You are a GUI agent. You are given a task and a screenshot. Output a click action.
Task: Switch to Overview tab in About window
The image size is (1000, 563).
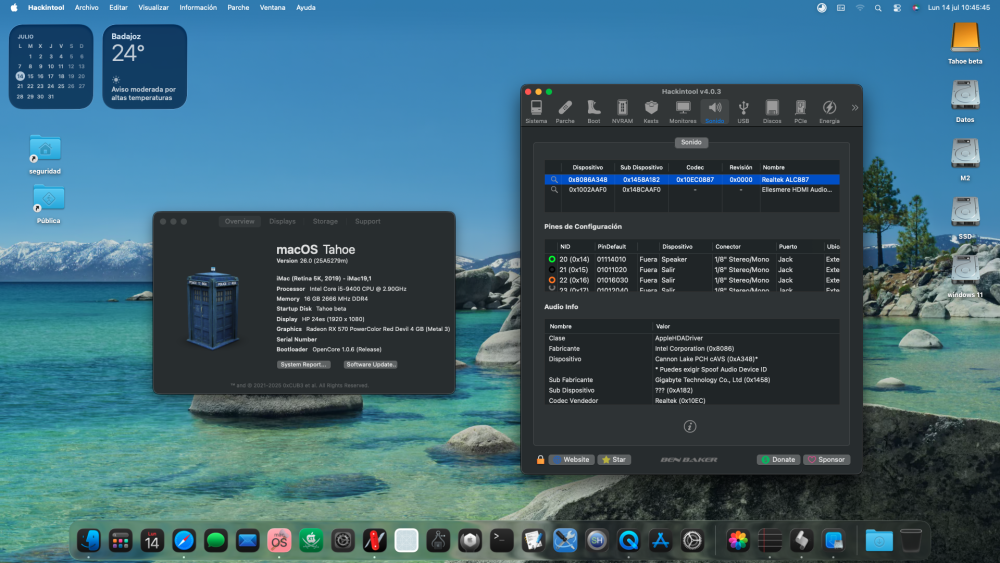pyautogui.click(x=239, y=221)
